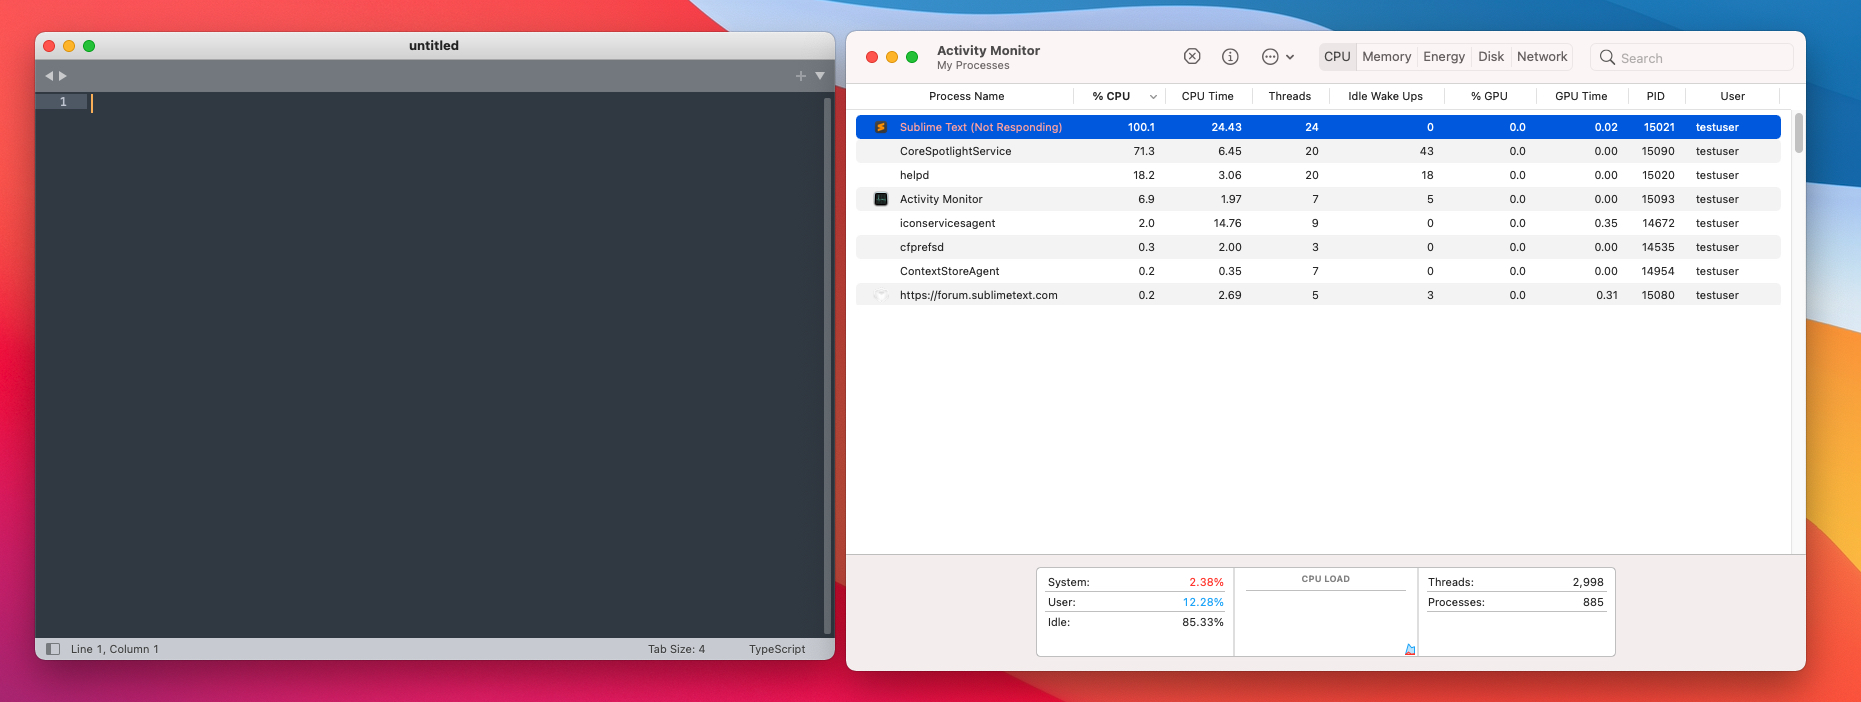
Task: Toggle the side bar icon in Sublime status bar
Action: pos(54,649)
